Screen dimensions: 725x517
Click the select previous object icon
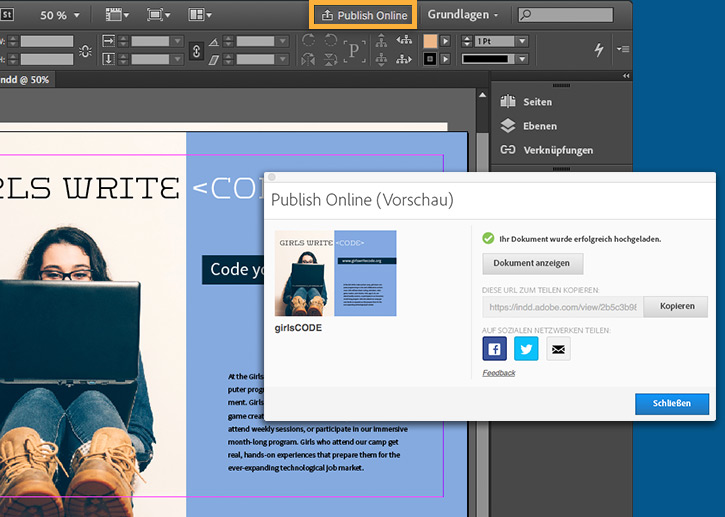point(404,40)
